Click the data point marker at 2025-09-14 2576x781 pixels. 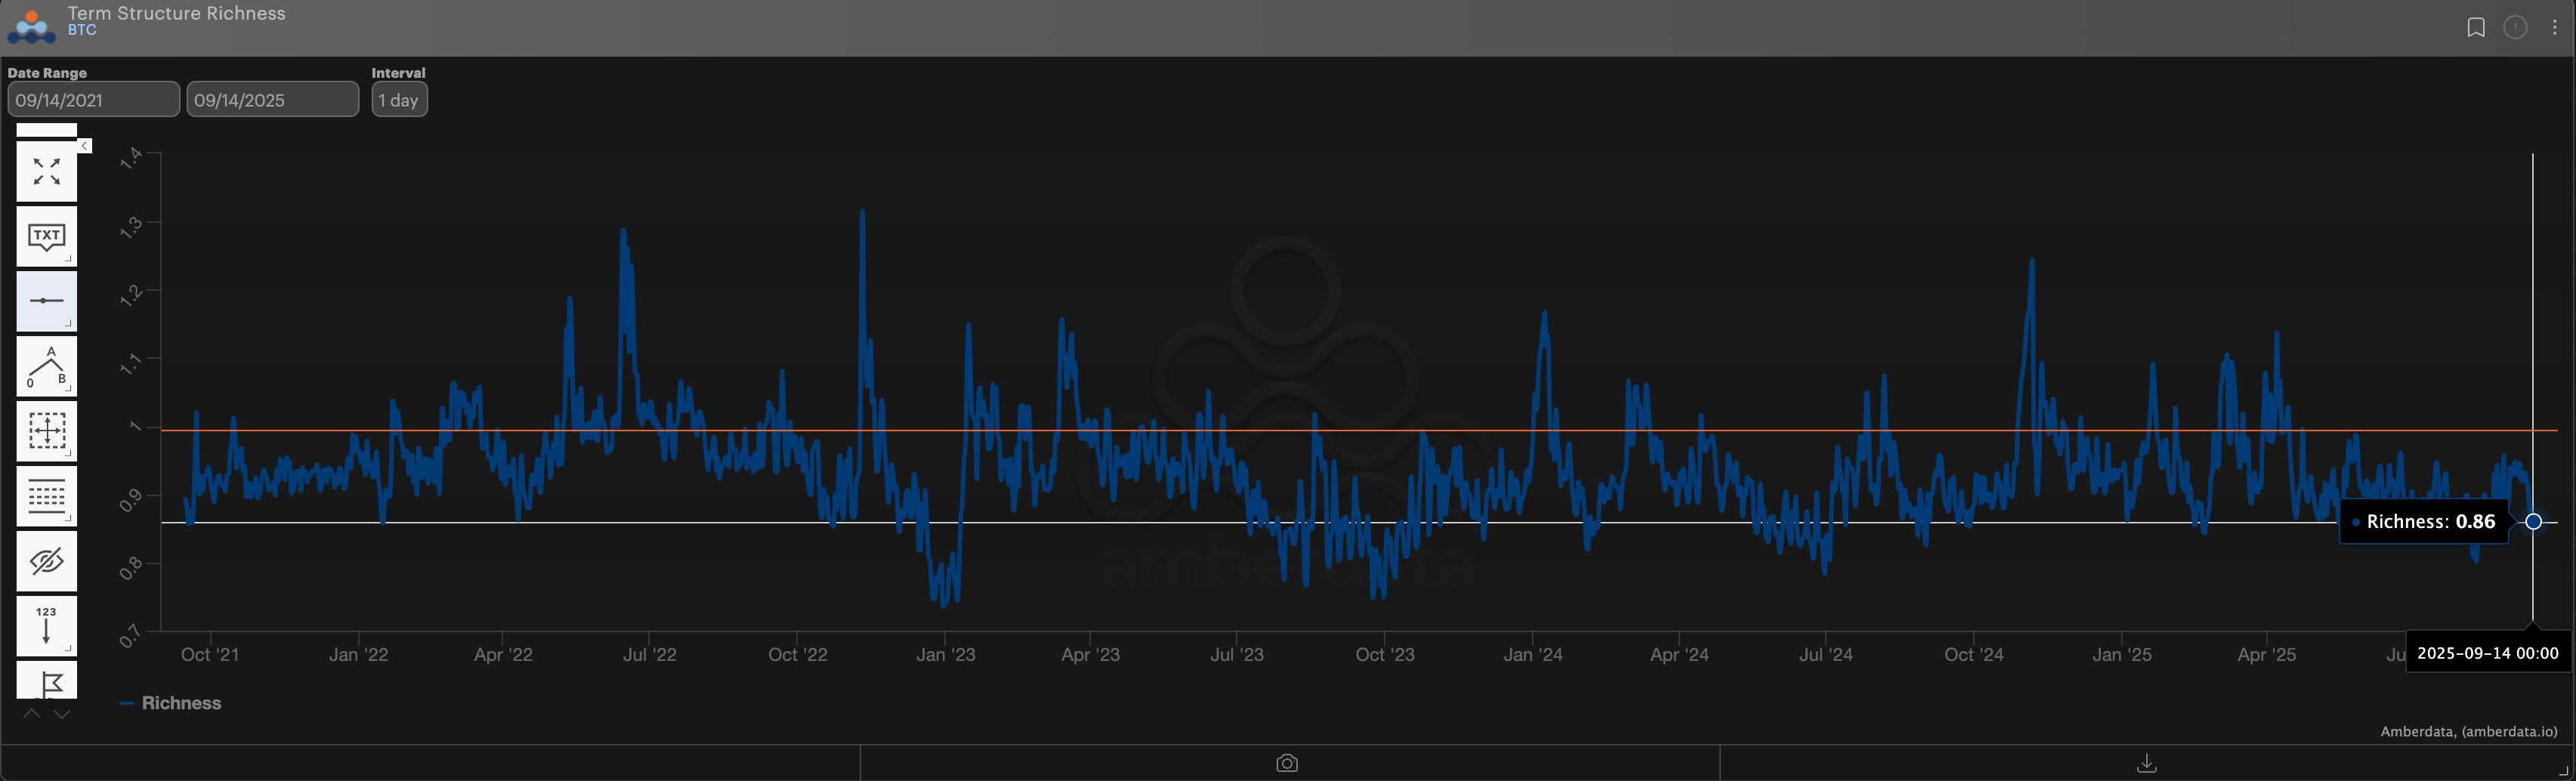tap(2533, 521)
